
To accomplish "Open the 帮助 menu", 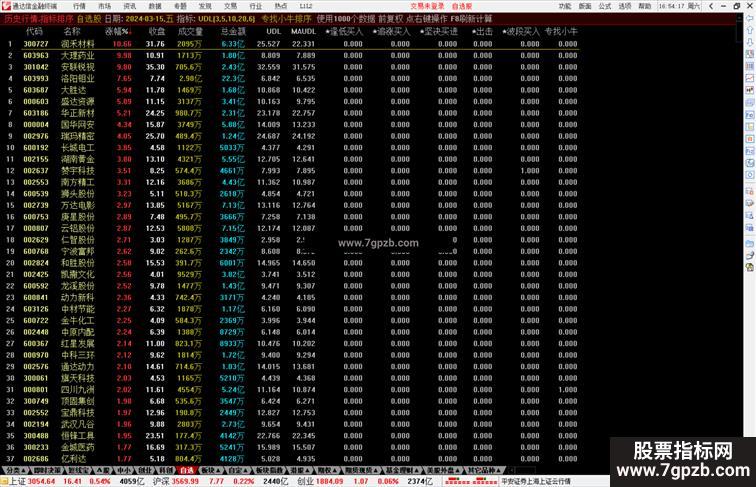I will 645,6.
